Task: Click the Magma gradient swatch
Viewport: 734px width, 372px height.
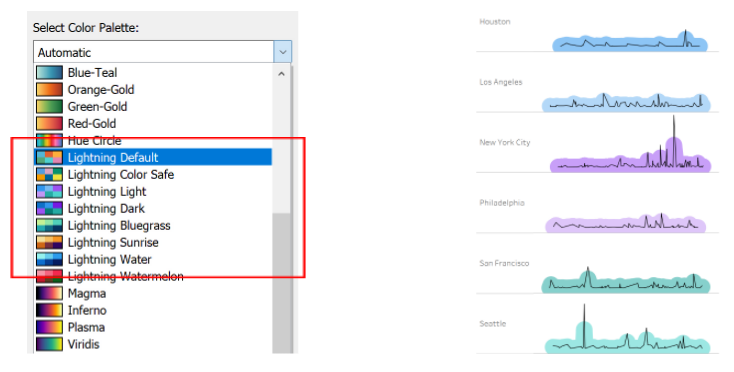Action: (x=49, y=293)
